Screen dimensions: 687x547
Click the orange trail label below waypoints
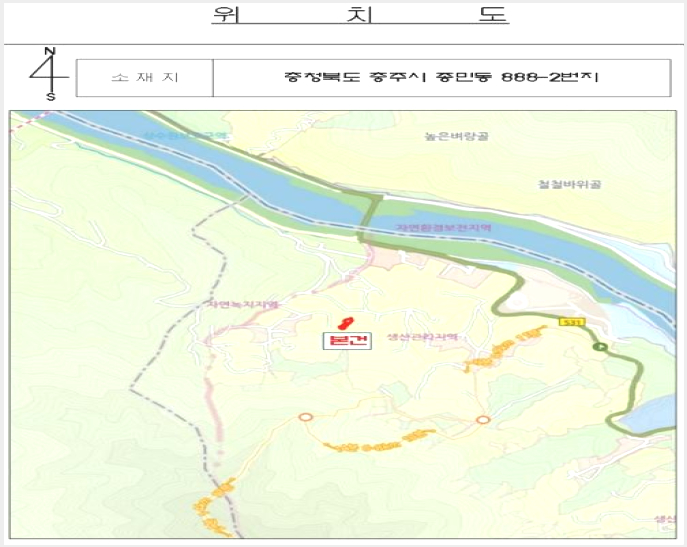tap(379, 442)
